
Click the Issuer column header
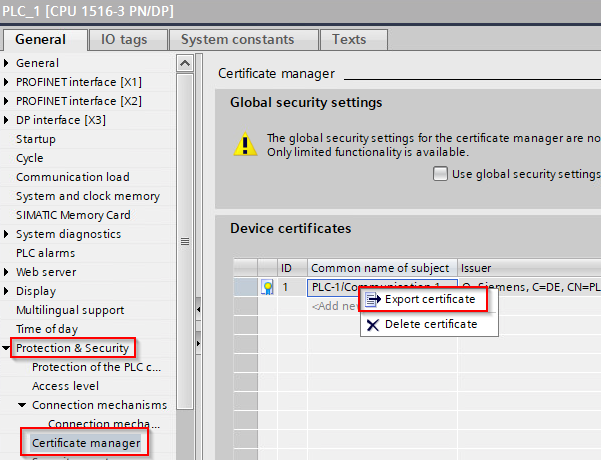point(529,268)
